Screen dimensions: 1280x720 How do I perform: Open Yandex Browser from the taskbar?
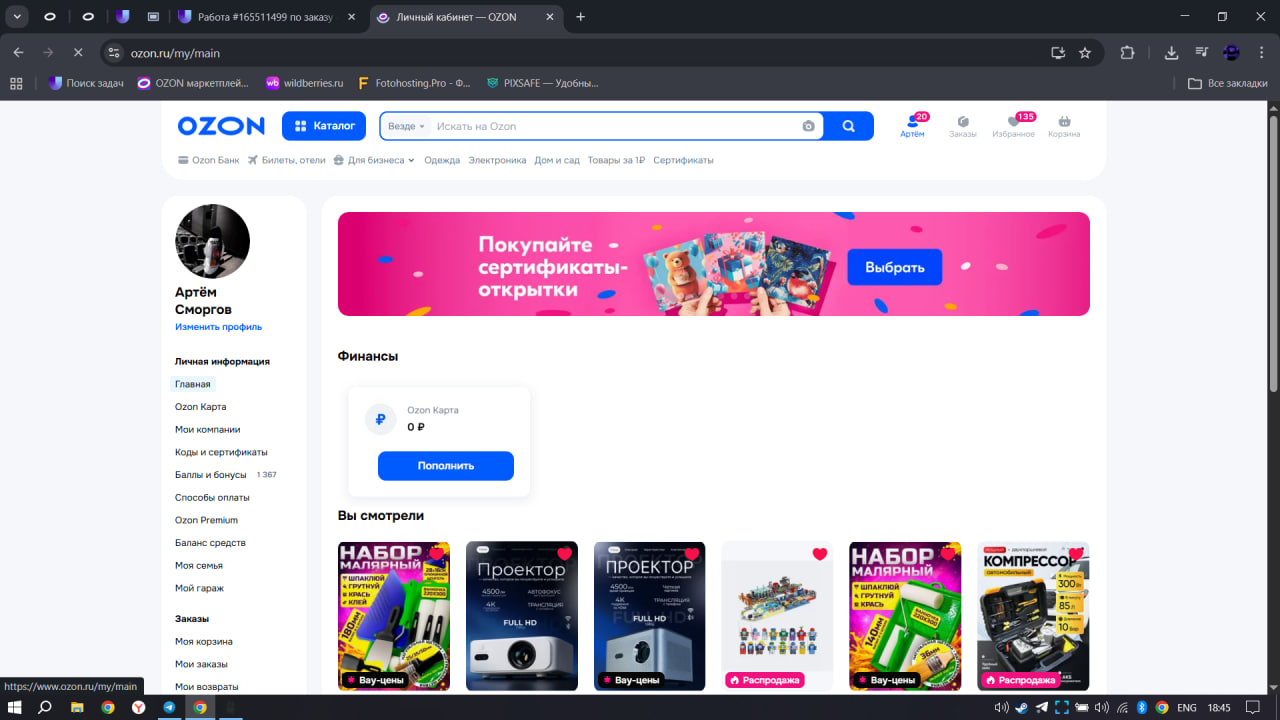click(x=139, y=707)
